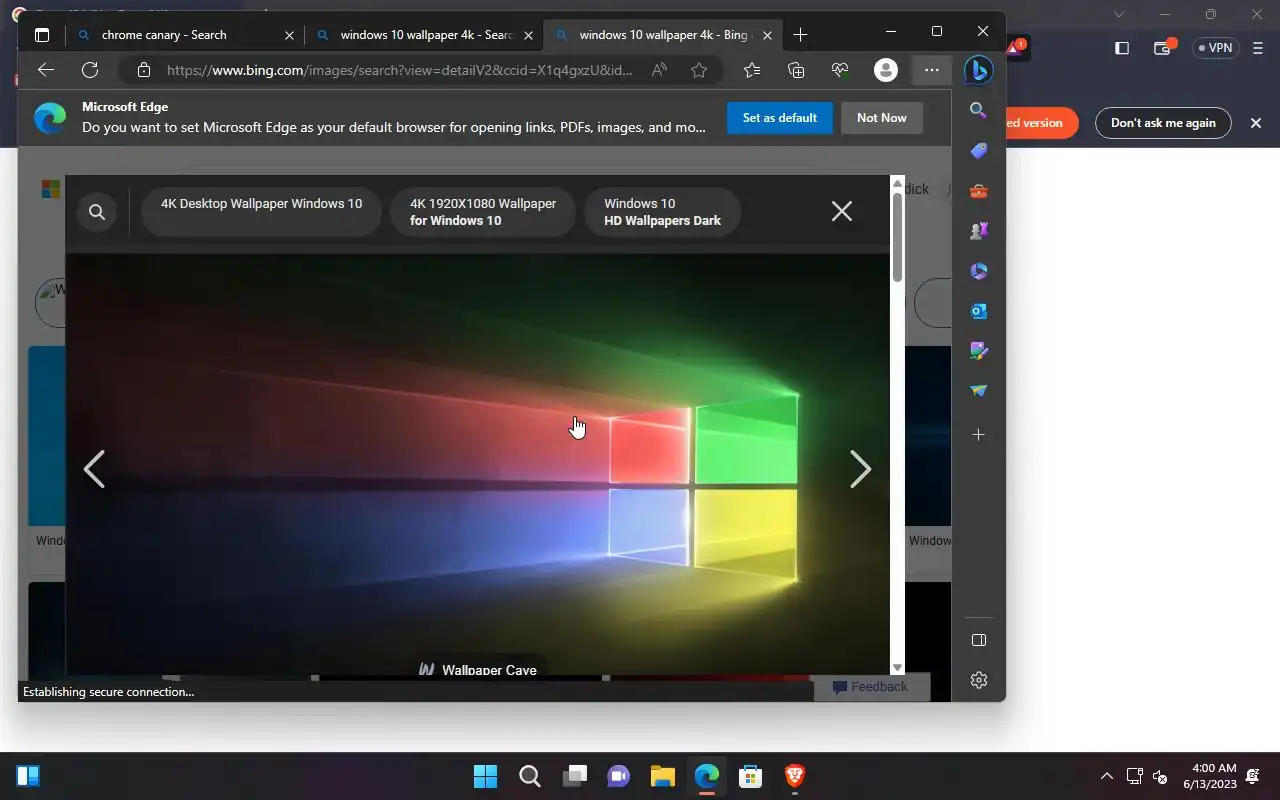
Task: Click the scrollbar up arrow in the viewer
Action: coord(897,184)
